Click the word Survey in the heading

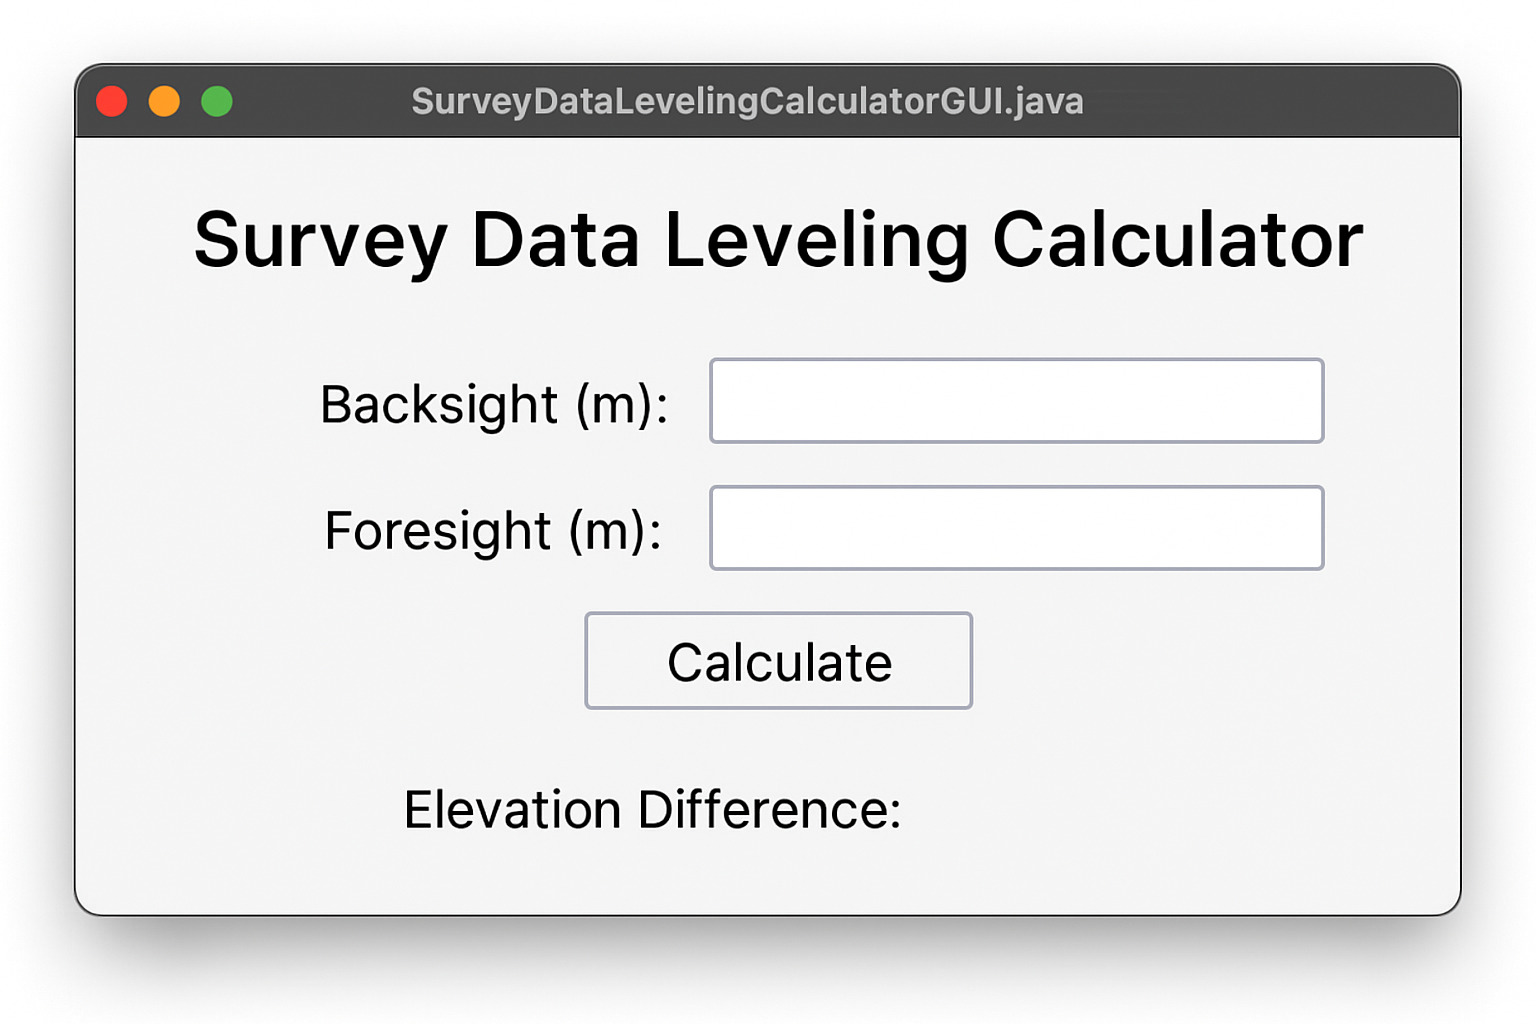click(x=320, y=242)
